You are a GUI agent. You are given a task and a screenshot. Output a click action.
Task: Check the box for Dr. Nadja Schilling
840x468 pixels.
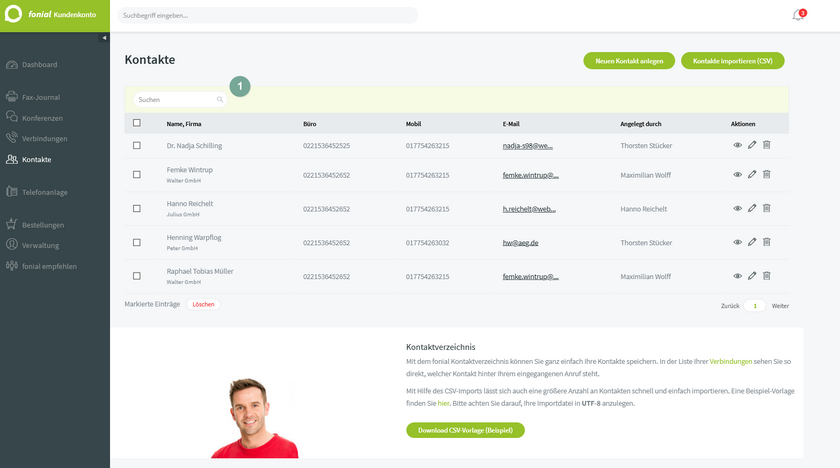click(137, 146)
